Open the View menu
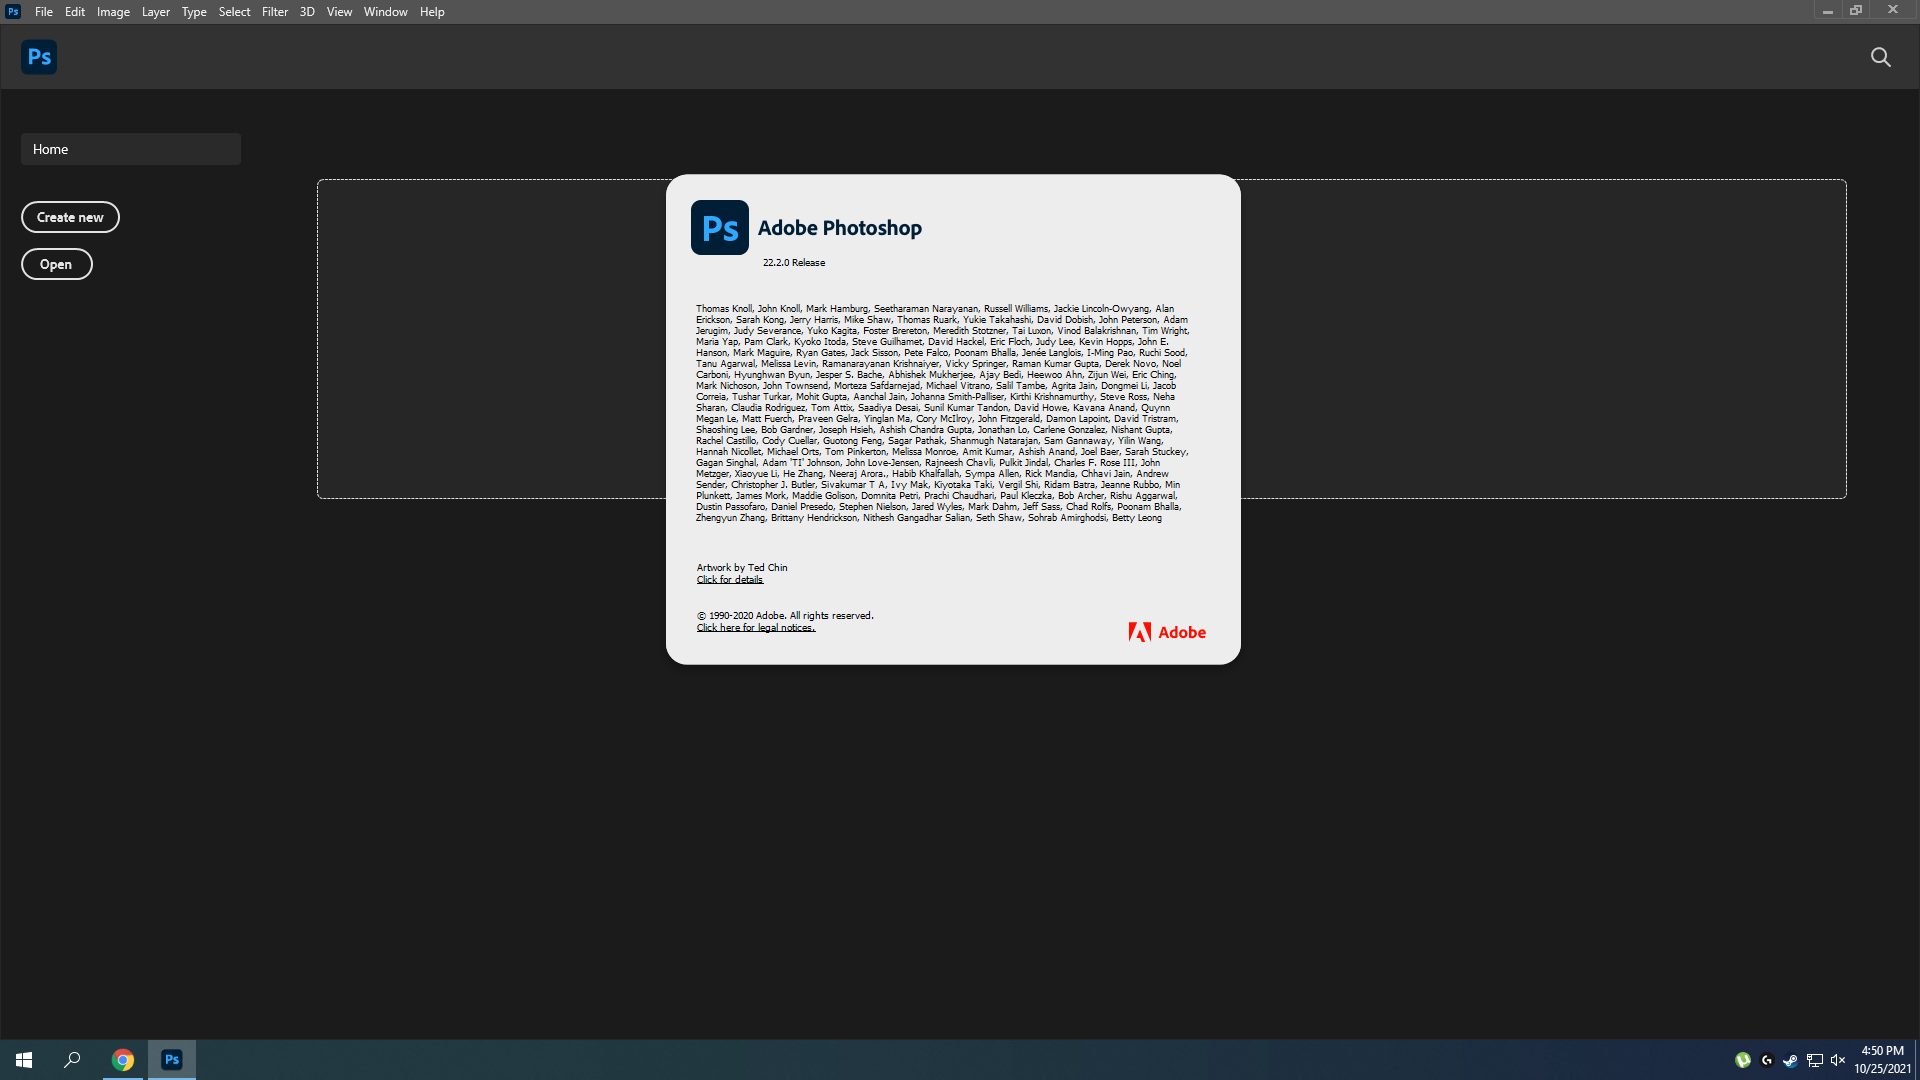Screen dimensions: 1920x1080 [x=339, y=12]
